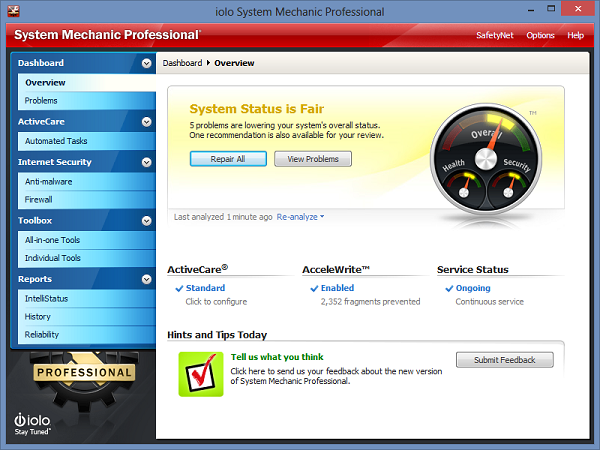Click the Health gauge dial
The image size is (600, 450).
click(459, 185)
